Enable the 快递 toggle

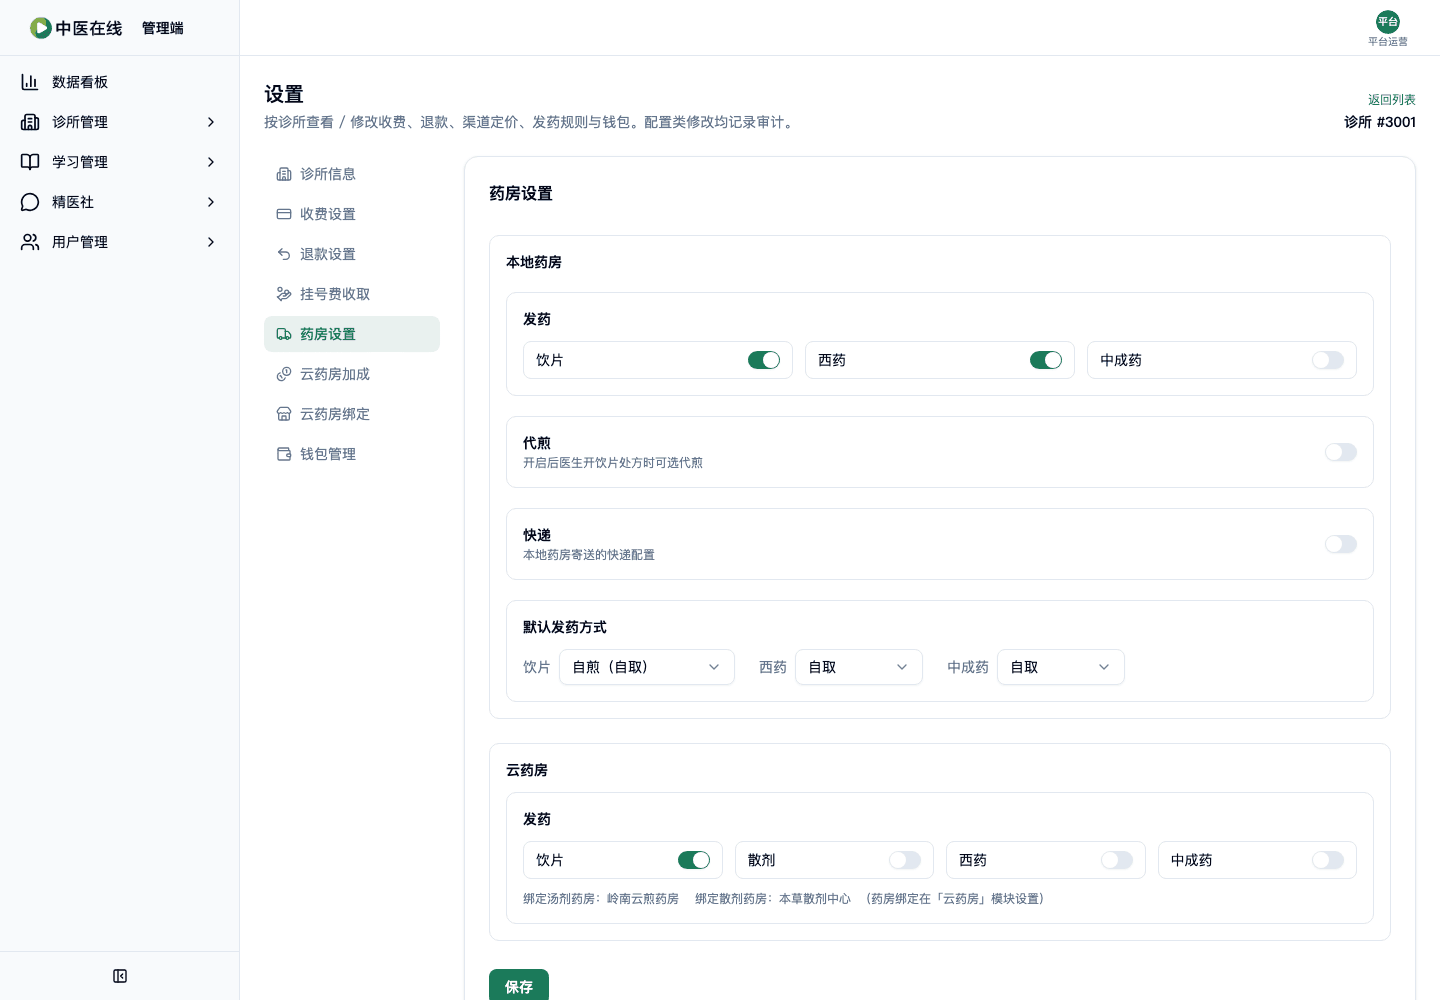(1341, 544)
